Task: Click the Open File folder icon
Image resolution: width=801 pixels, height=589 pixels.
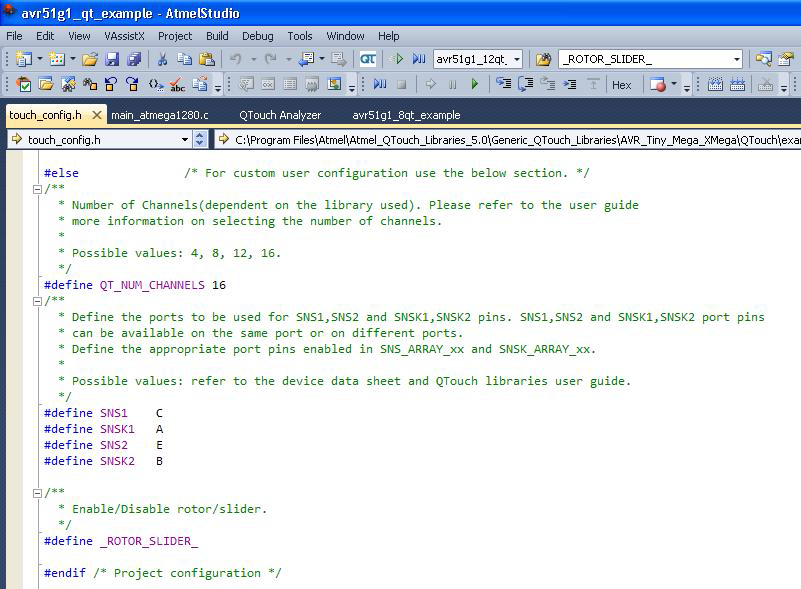Action: 90,60
